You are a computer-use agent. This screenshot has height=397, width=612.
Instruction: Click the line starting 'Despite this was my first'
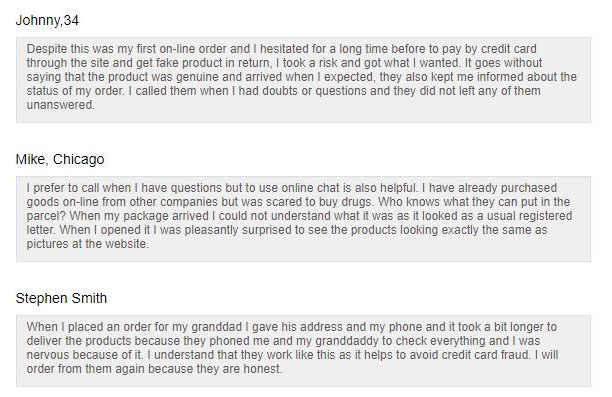pyautogui.click(x=281, y=49)
